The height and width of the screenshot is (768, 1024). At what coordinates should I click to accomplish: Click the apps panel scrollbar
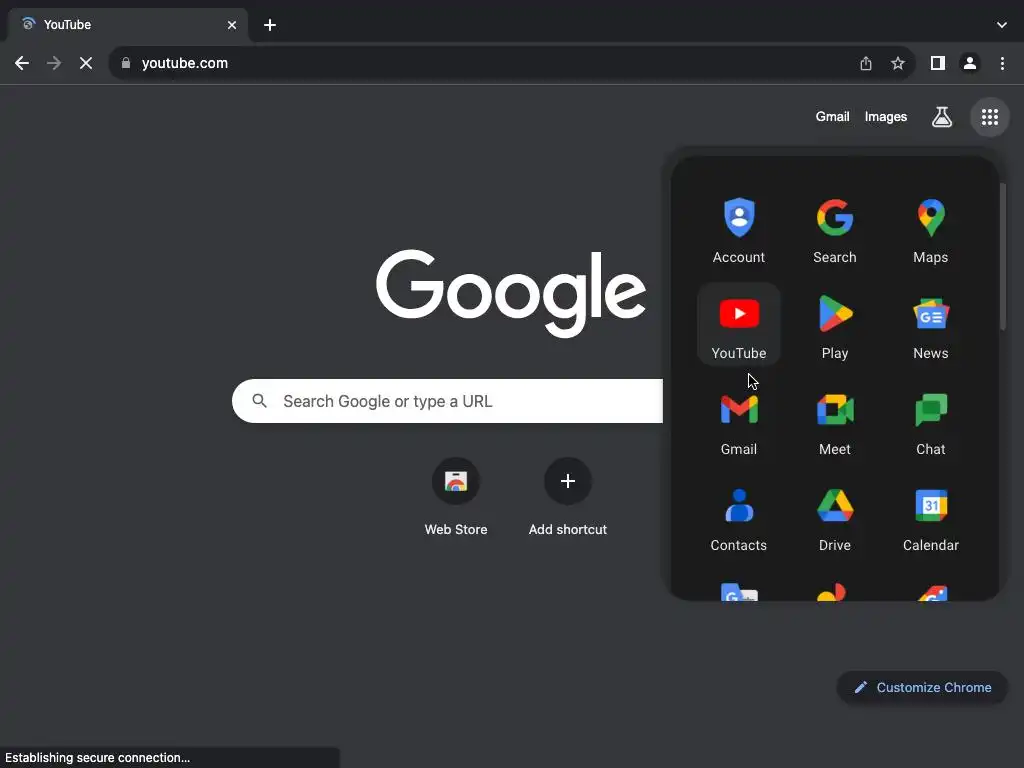pos(1003,256)
